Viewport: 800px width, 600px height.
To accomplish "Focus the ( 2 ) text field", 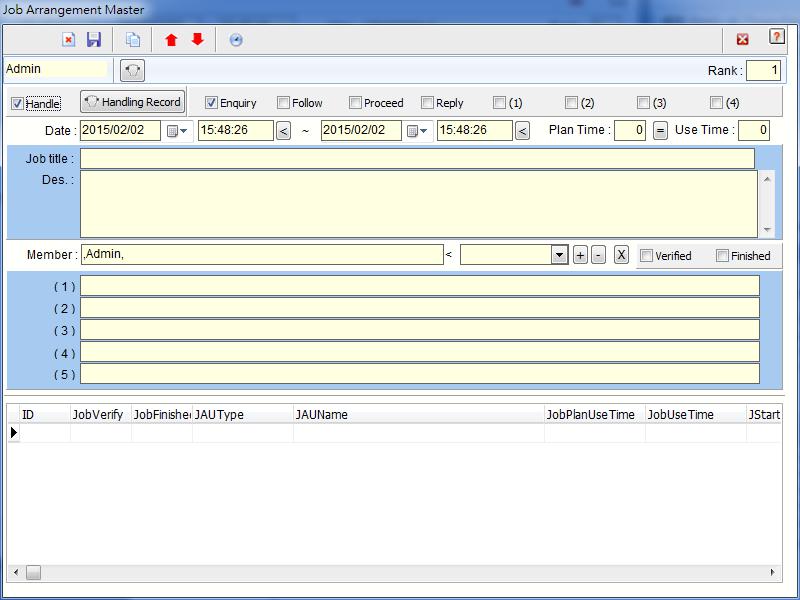I will (x=420, y=308).
